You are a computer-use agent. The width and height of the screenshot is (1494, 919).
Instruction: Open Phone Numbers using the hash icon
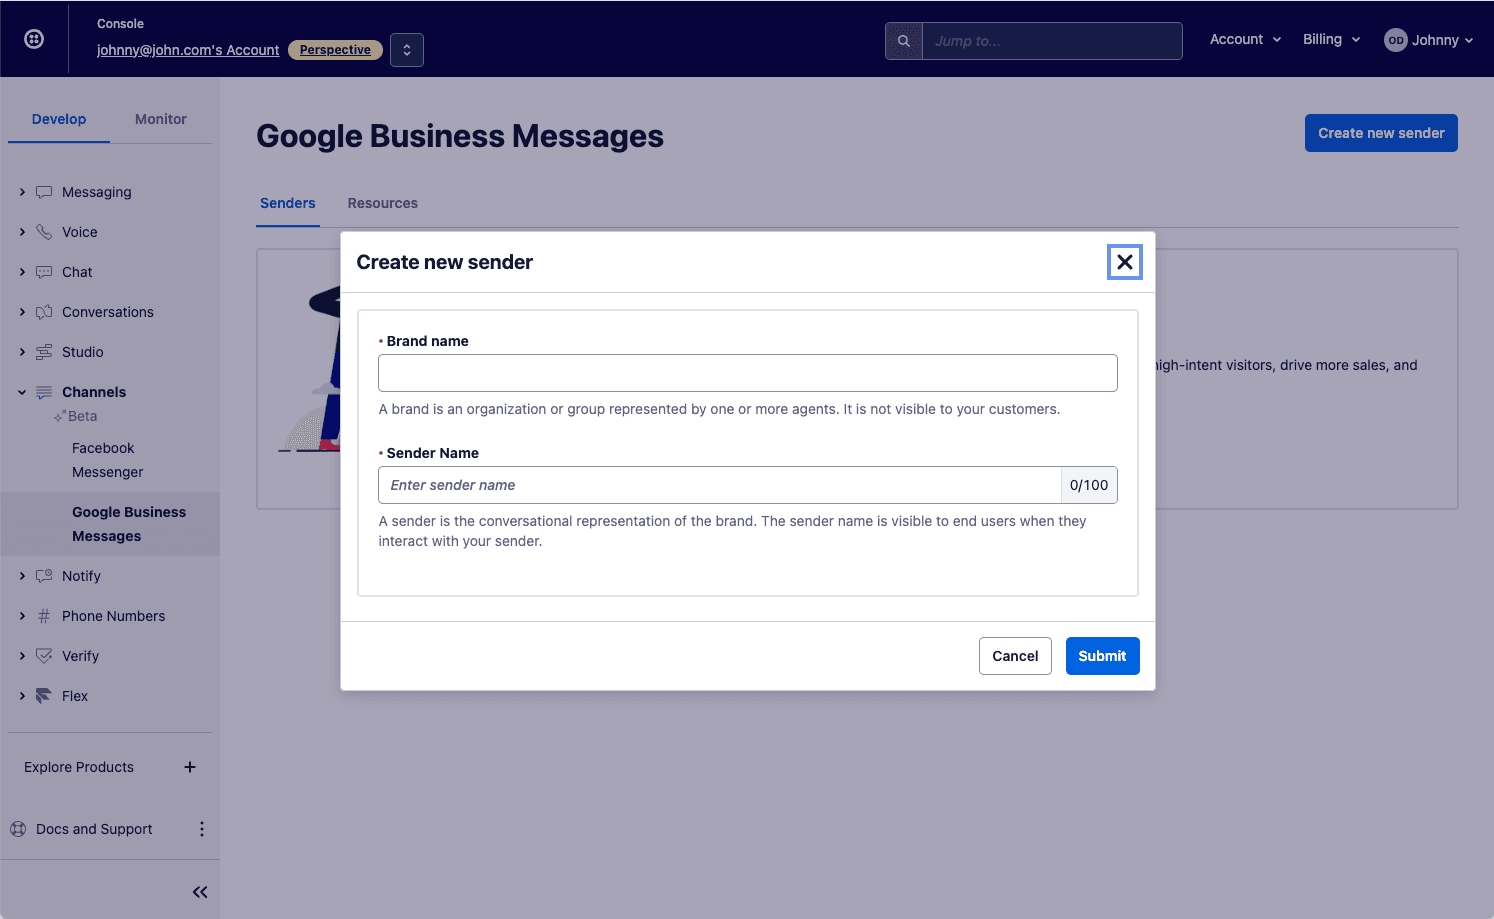point(42,616)
